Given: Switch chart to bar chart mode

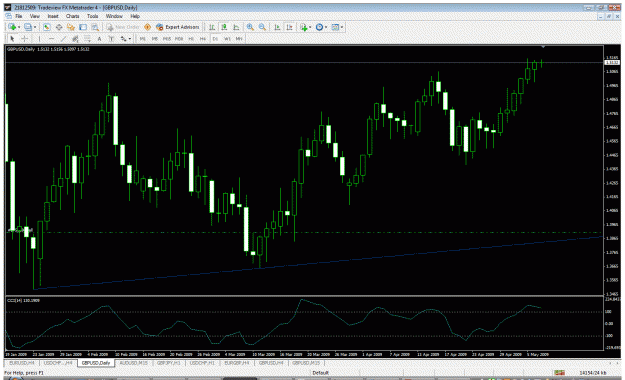Looking at the screenshot, I should 212,27.
